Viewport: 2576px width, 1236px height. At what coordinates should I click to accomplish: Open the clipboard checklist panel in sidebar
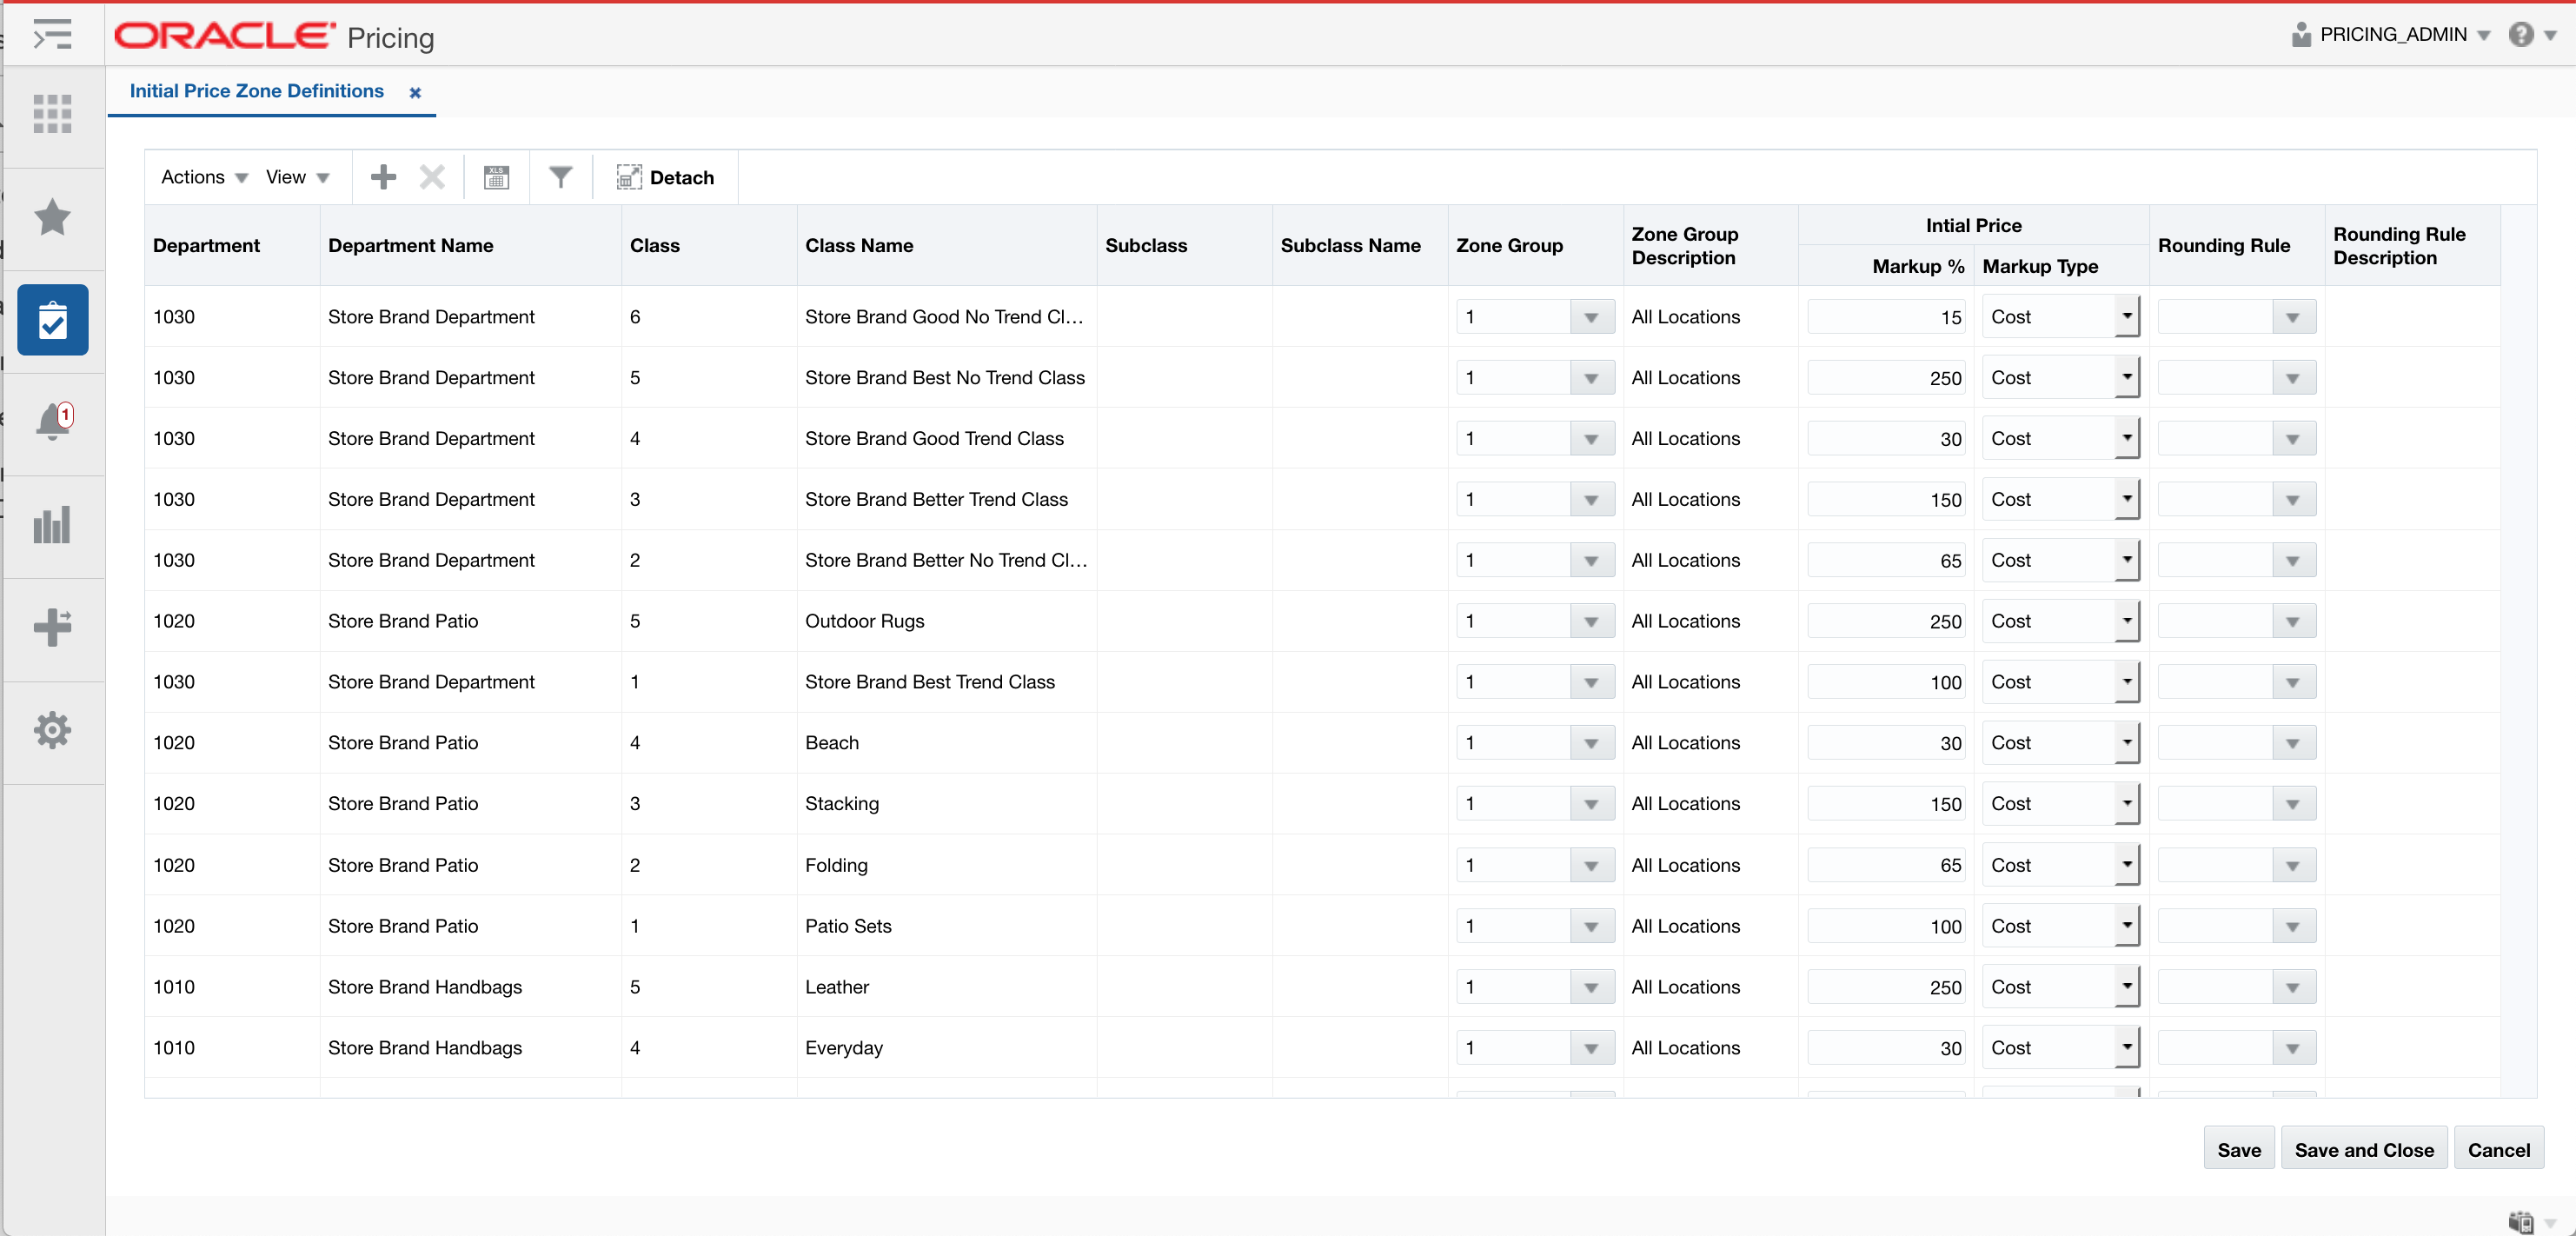[52, 320]
